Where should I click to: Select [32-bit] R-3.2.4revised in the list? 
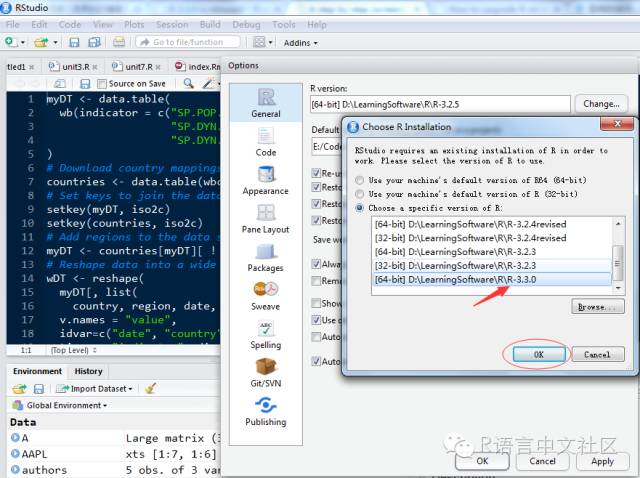(x=492, y=238)
